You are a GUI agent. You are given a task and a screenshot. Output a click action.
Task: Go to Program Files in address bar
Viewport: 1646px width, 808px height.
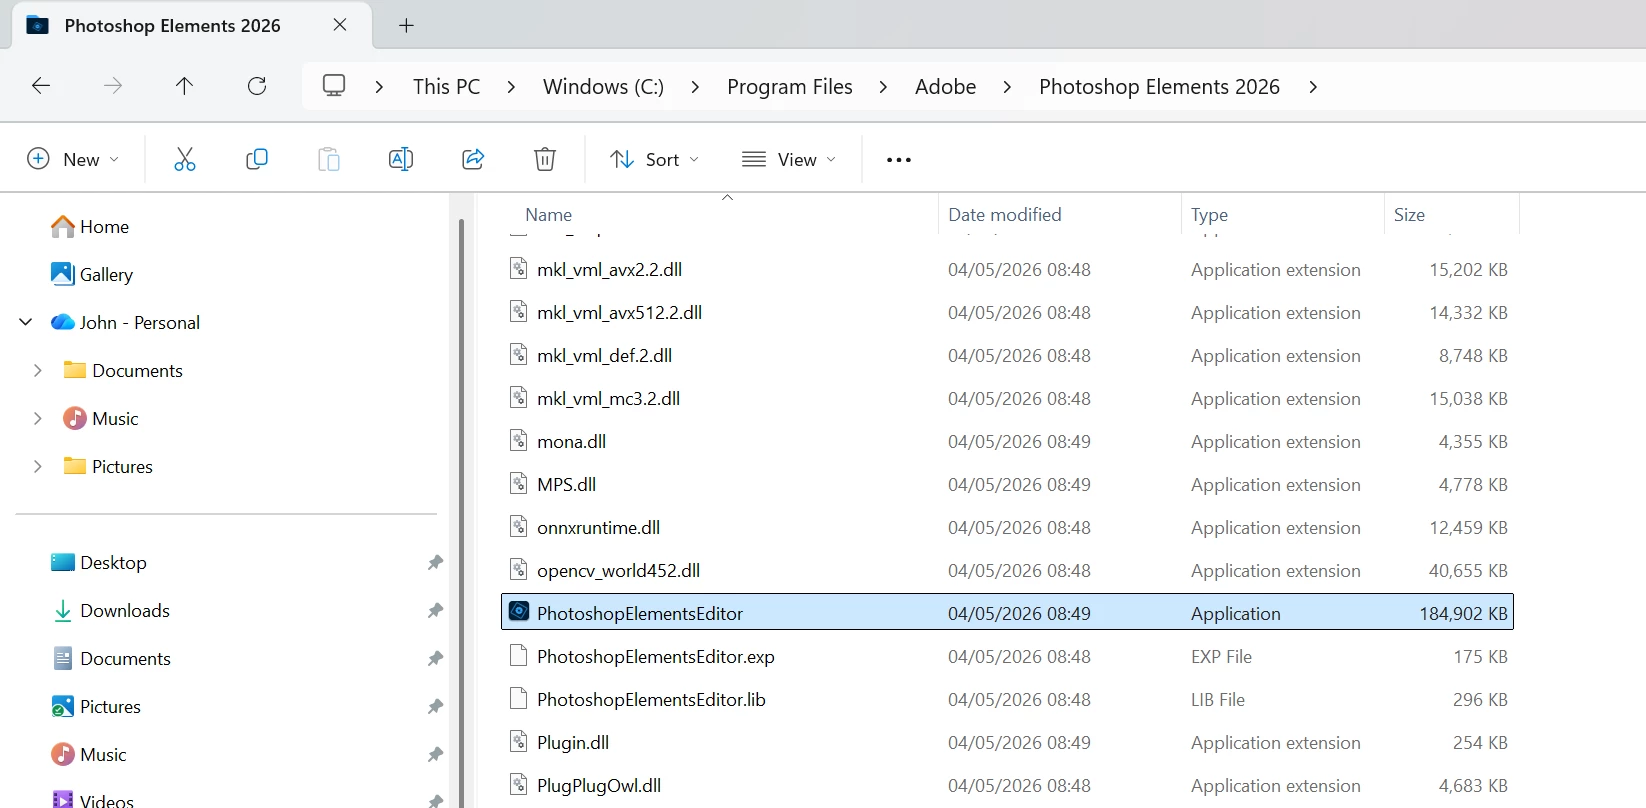tap(790, 87)
